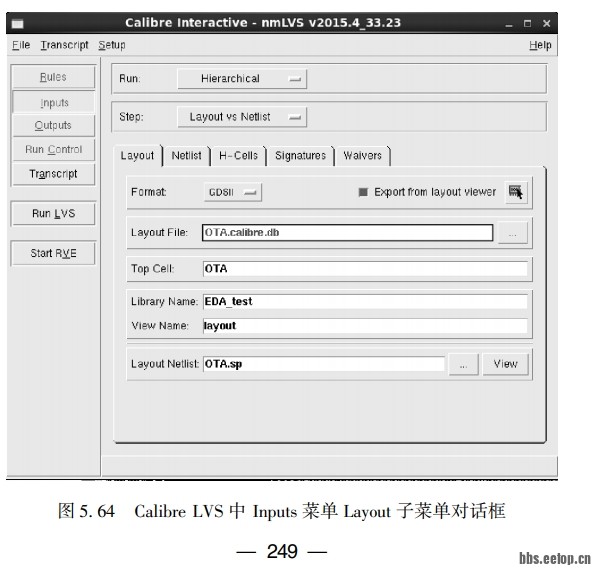Viewport: 596px width, 570px height.
Task: Click the View button for Layout Netlist
Action: 506,364
